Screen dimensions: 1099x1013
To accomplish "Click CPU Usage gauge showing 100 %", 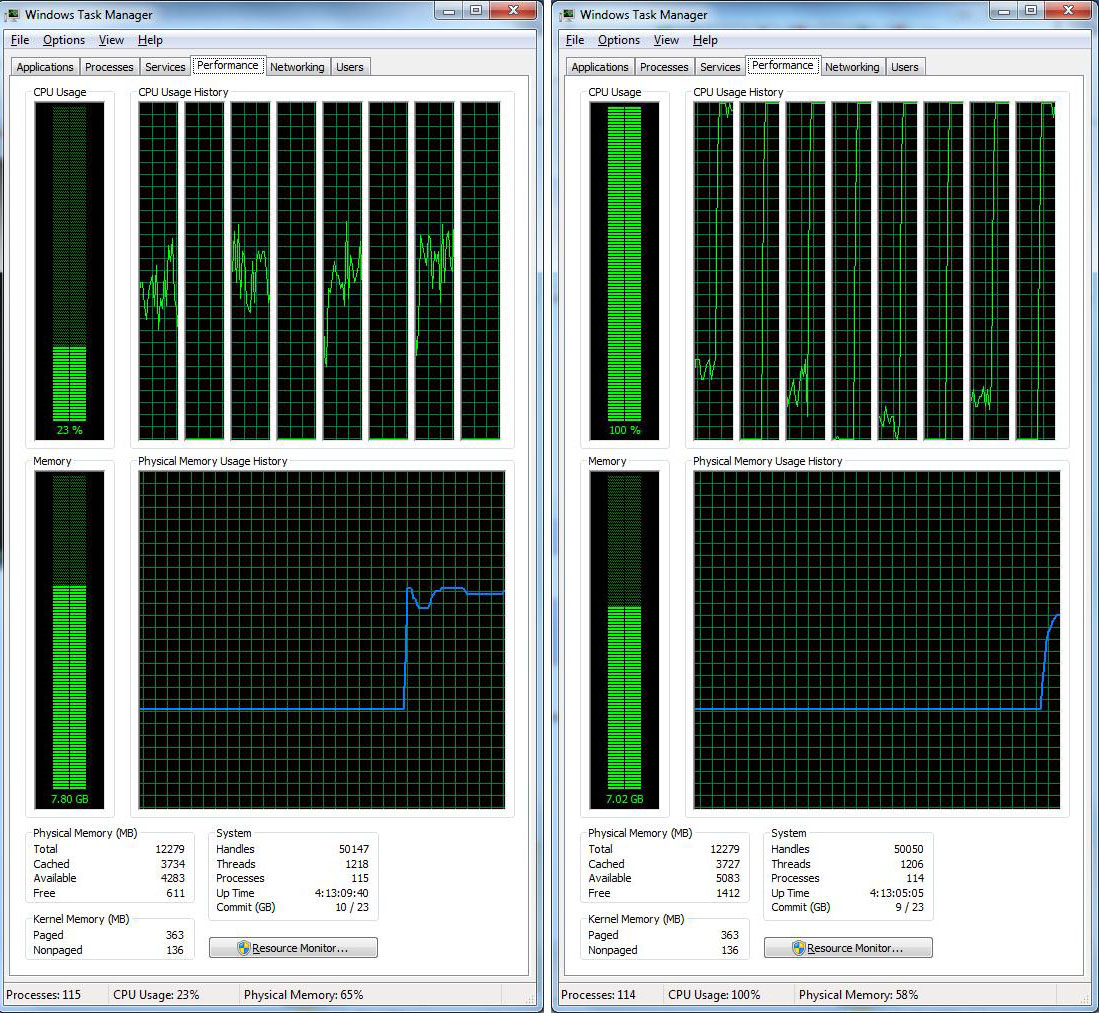I will (x=624, y=271).
